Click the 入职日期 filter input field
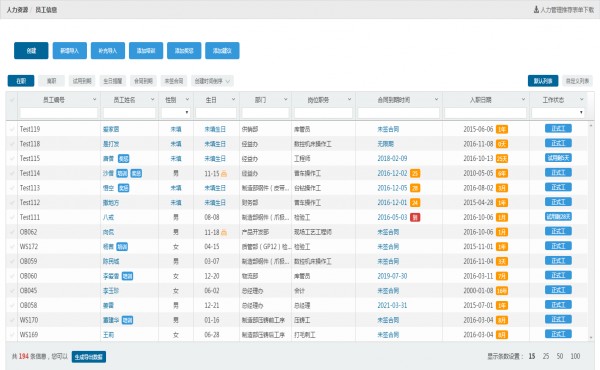The height and width of the screenshot is (370, 600). [485, 112]
